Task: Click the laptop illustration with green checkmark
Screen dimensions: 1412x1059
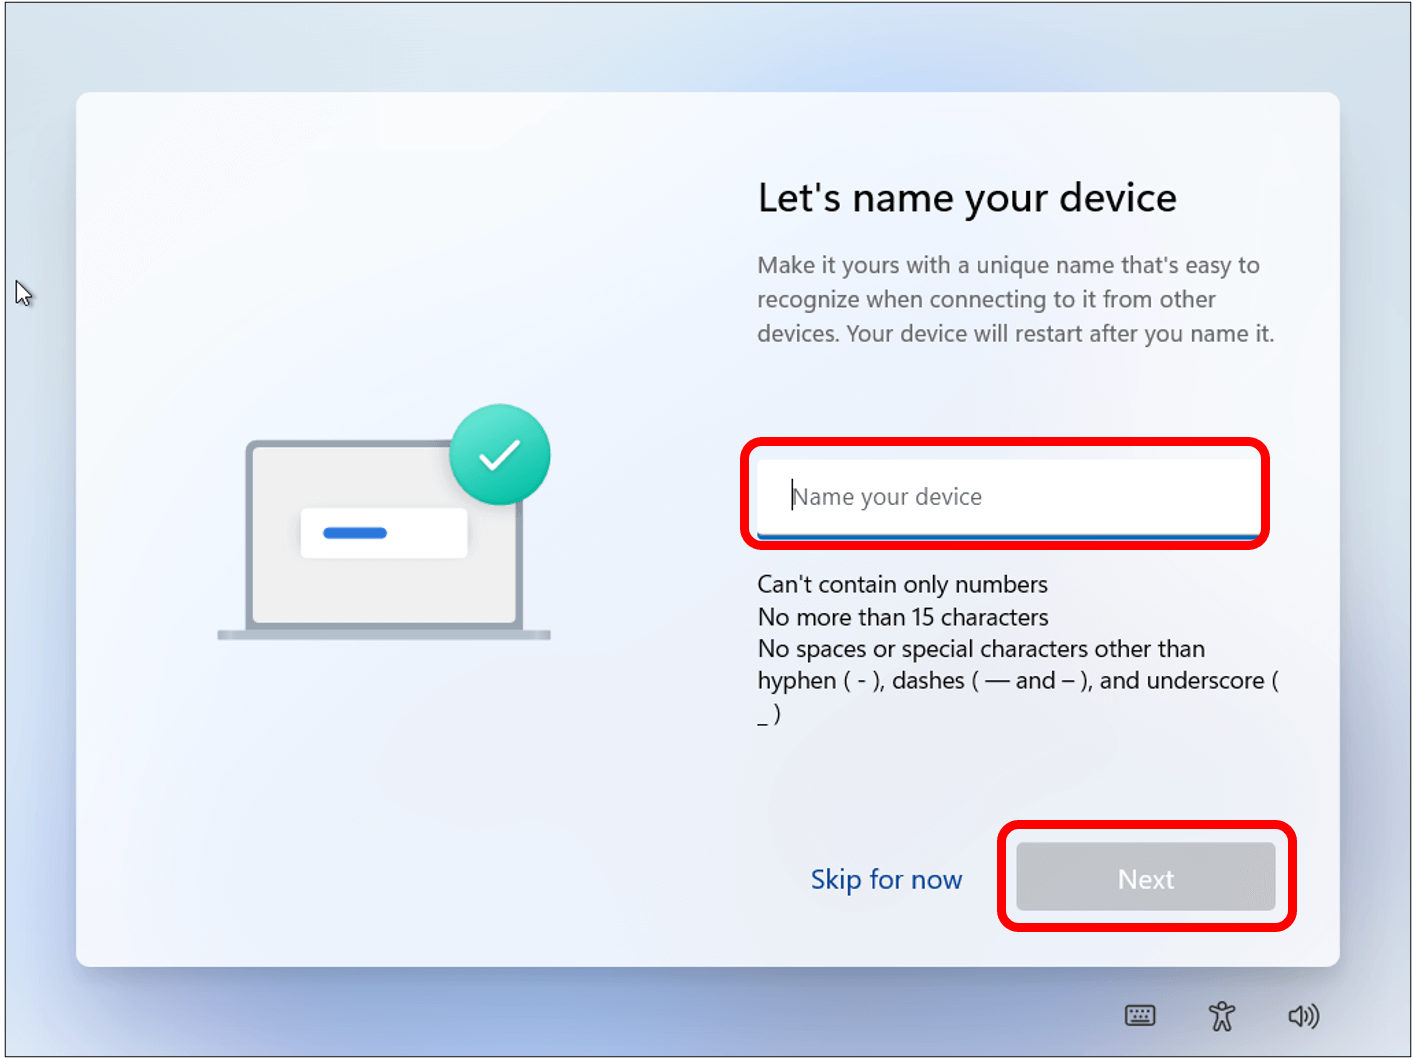Action: point(384,522)
